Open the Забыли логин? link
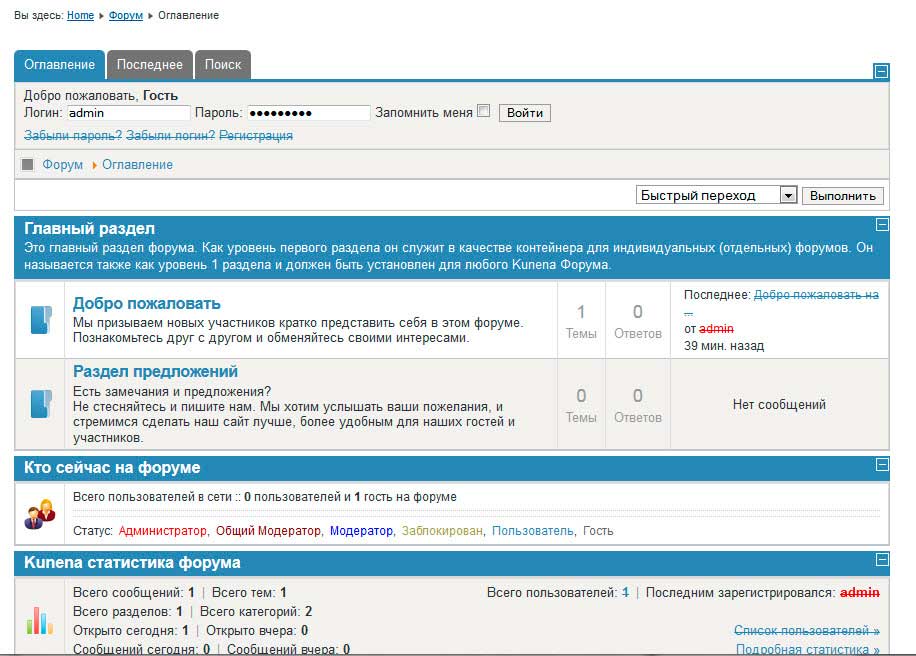916x656 pixels. 171,136
